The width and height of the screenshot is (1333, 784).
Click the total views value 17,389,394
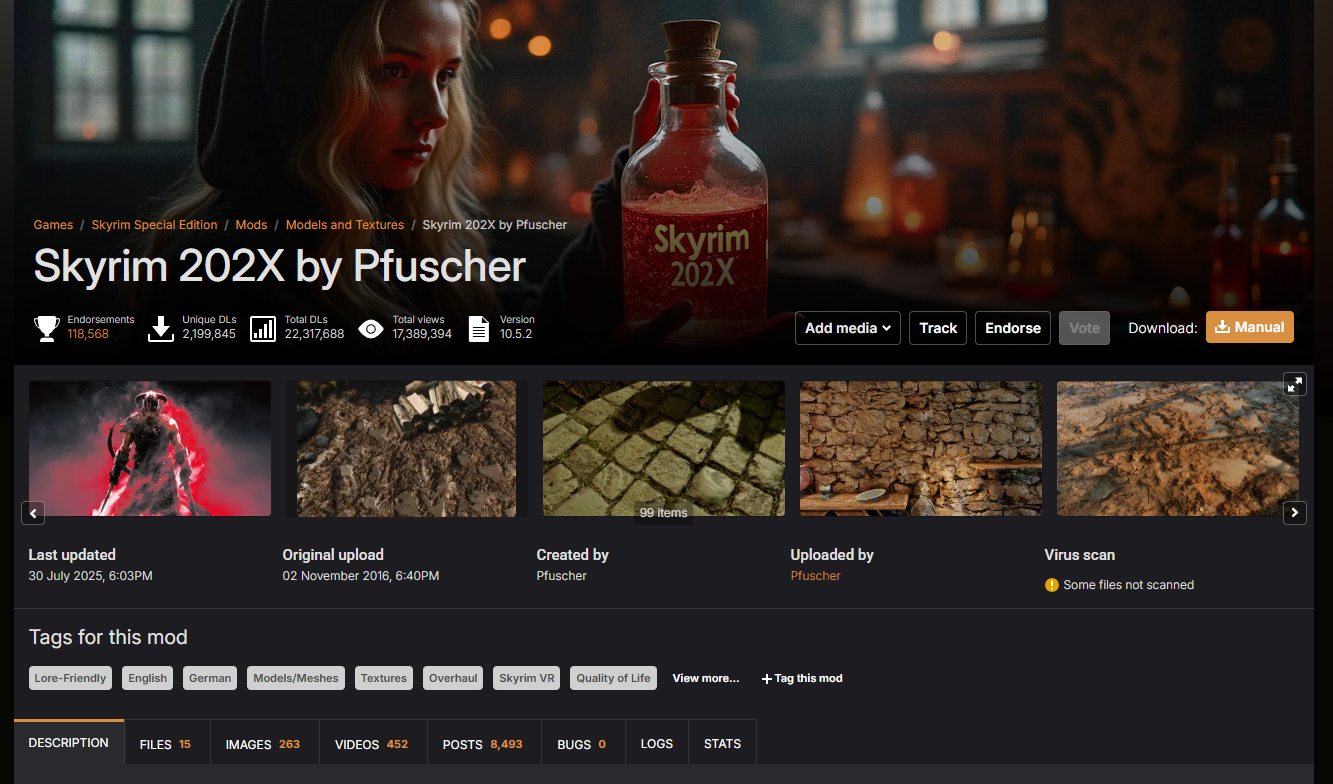(422, 334)
